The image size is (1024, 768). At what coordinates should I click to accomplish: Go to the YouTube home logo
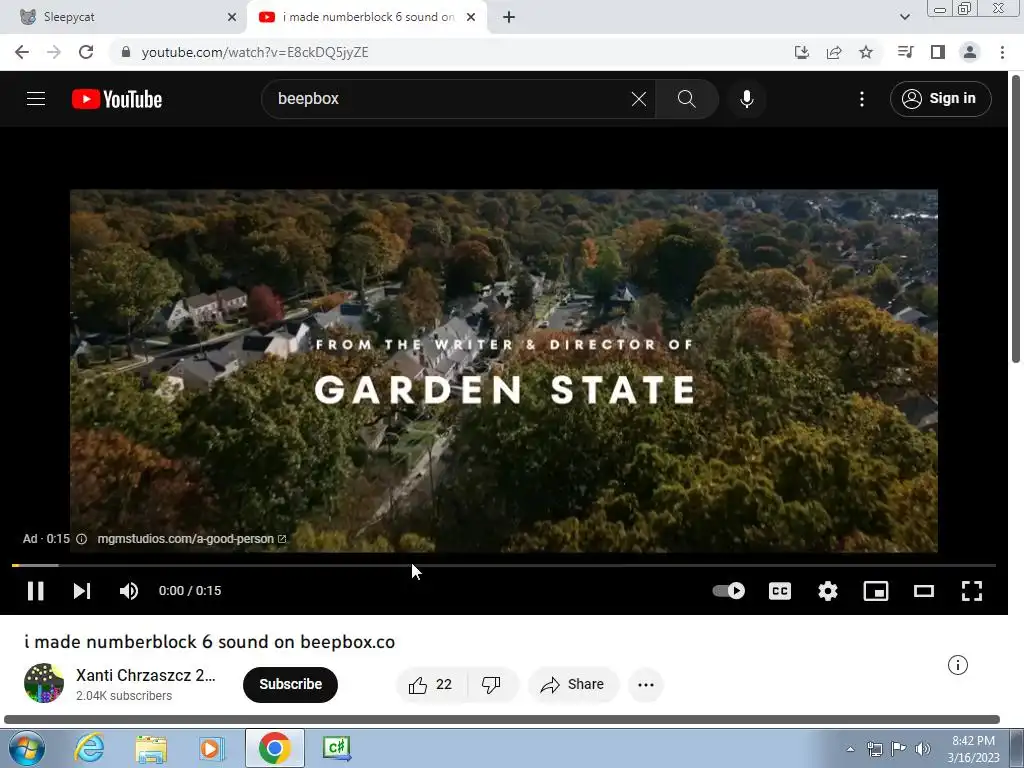[x=117, y=99]
